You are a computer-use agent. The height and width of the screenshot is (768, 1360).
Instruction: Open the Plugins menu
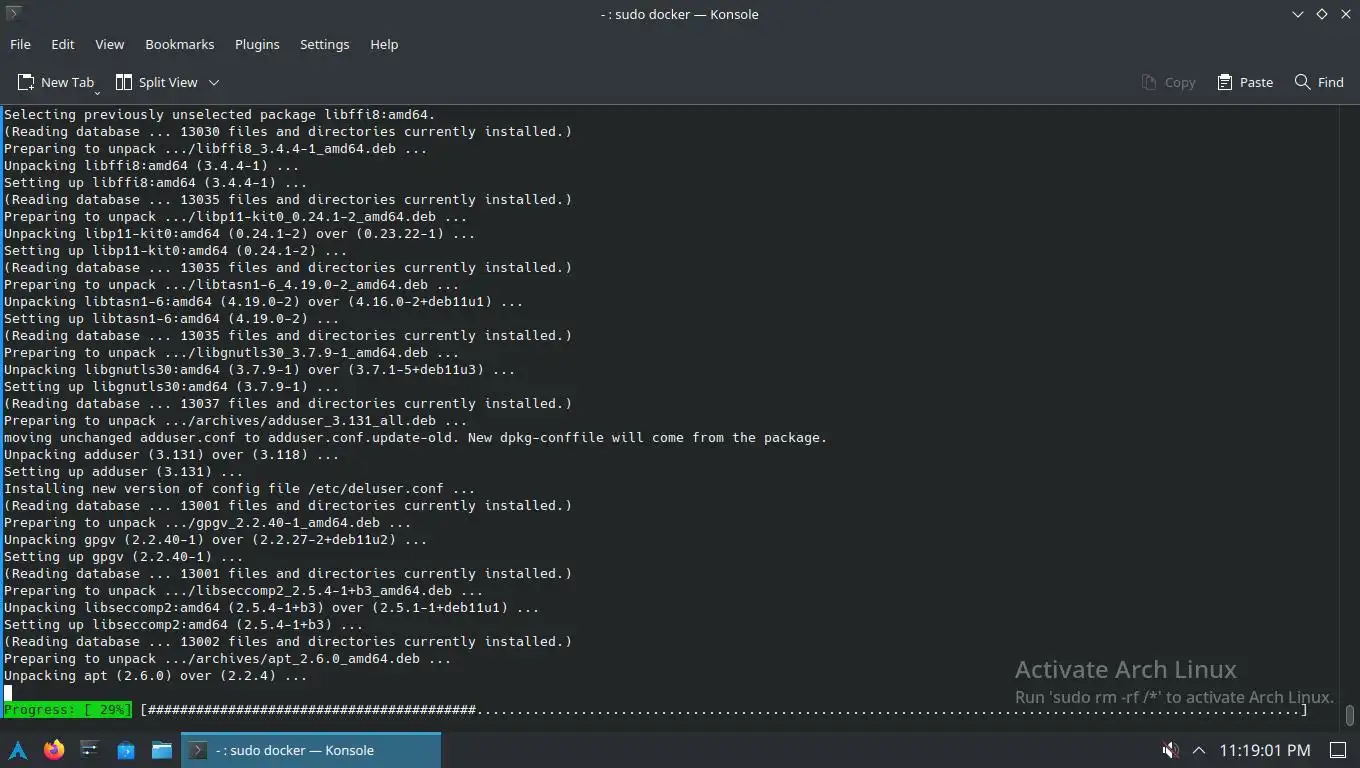tap(257, 44)
